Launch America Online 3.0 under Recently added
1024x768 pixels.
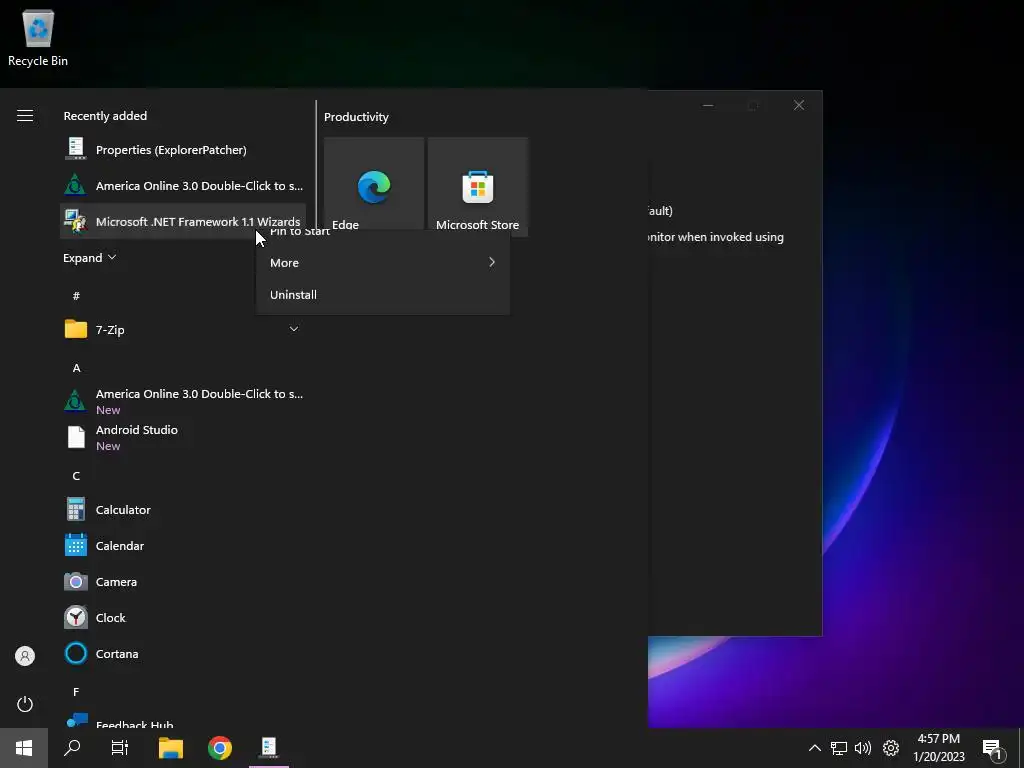point(183,185)
